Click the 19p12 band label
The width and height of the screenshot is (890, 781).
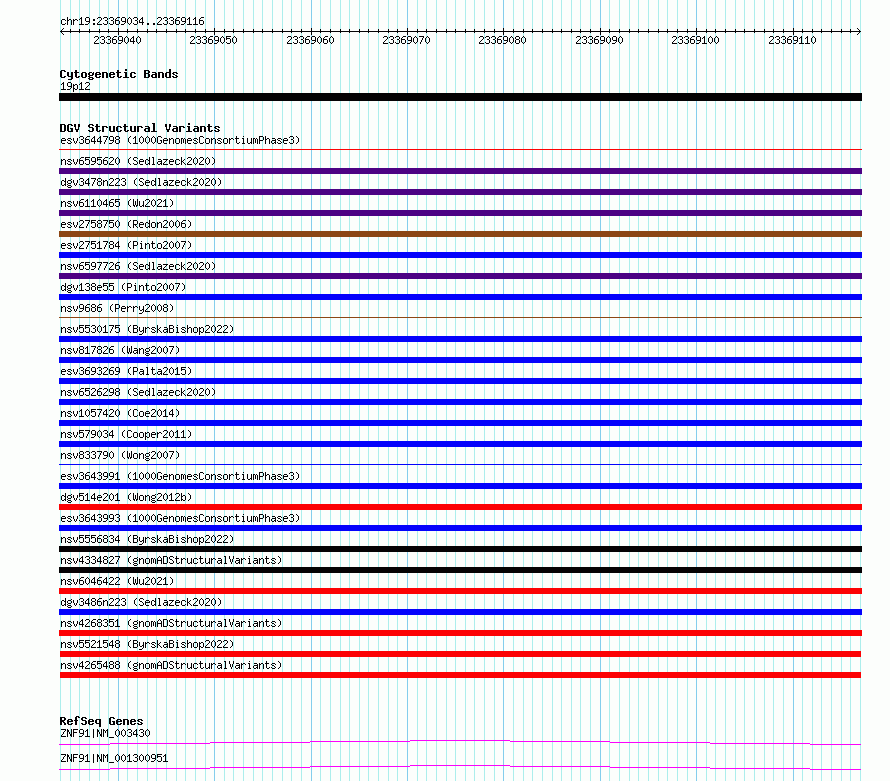pos(75,86)
